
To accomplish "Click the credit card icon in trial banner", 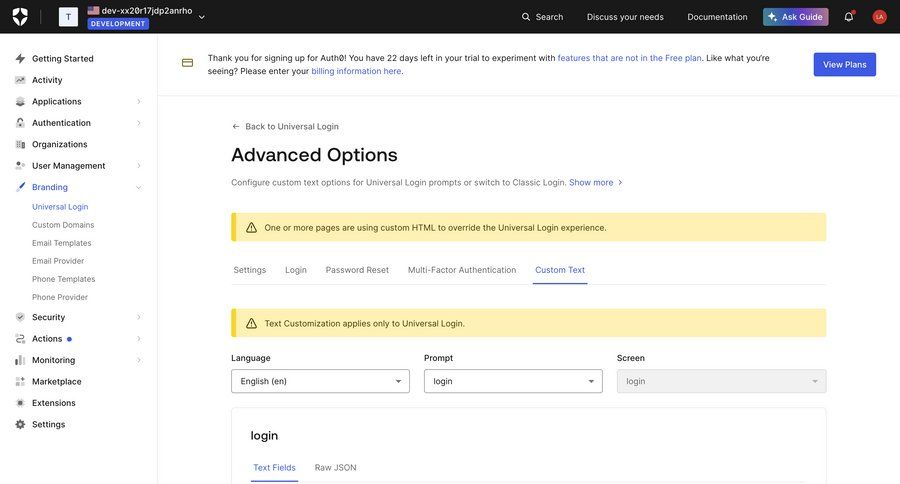I will (188, 63).
